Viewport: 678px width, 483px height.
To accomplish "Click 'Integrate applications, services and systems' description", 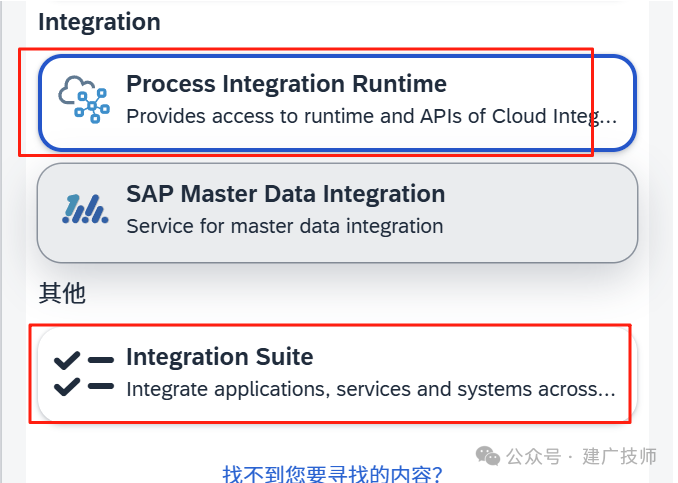I will pyautogui.click(x=371, y=389).
